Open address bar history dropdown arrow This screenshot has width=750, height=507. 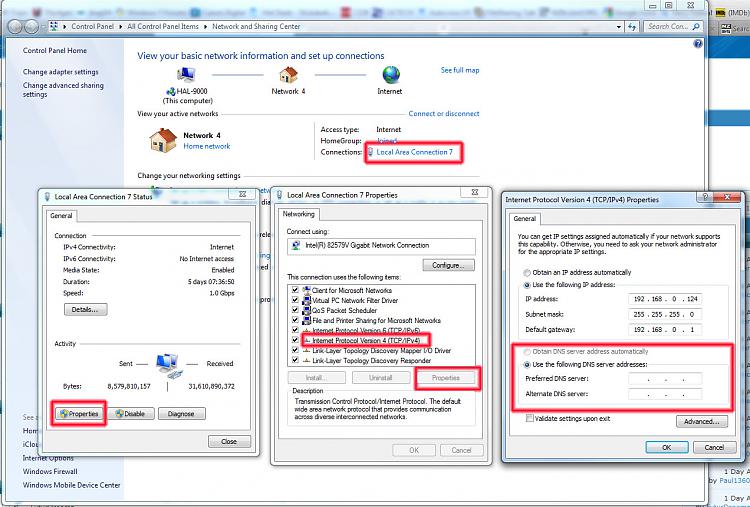pos(619,27)
